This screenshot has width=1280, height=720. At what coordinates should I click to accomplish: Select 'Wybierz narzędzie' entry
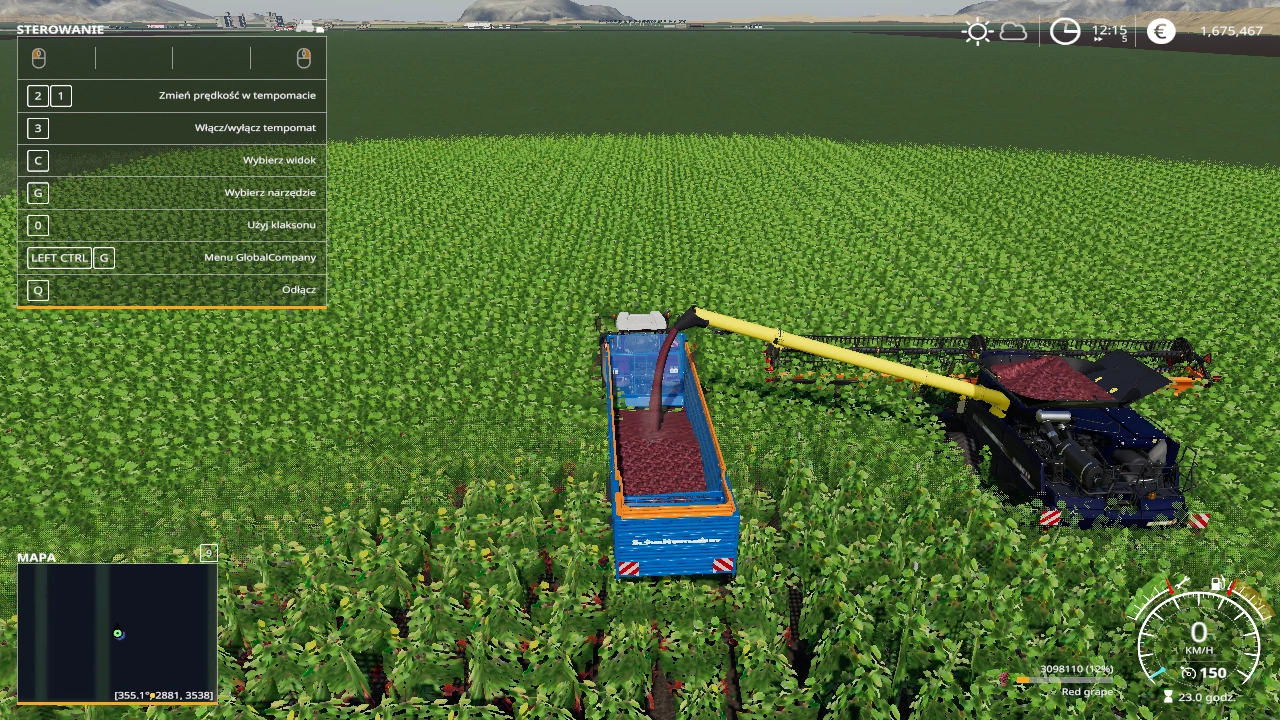(x=172, y=193)
